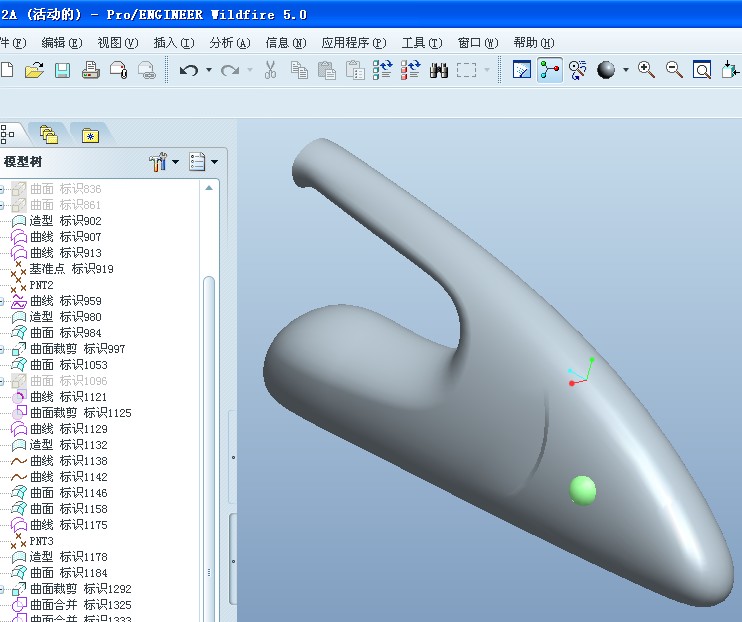Click the dashed selection box icon
Screen dimensions: 742x622
click(467, 71)
